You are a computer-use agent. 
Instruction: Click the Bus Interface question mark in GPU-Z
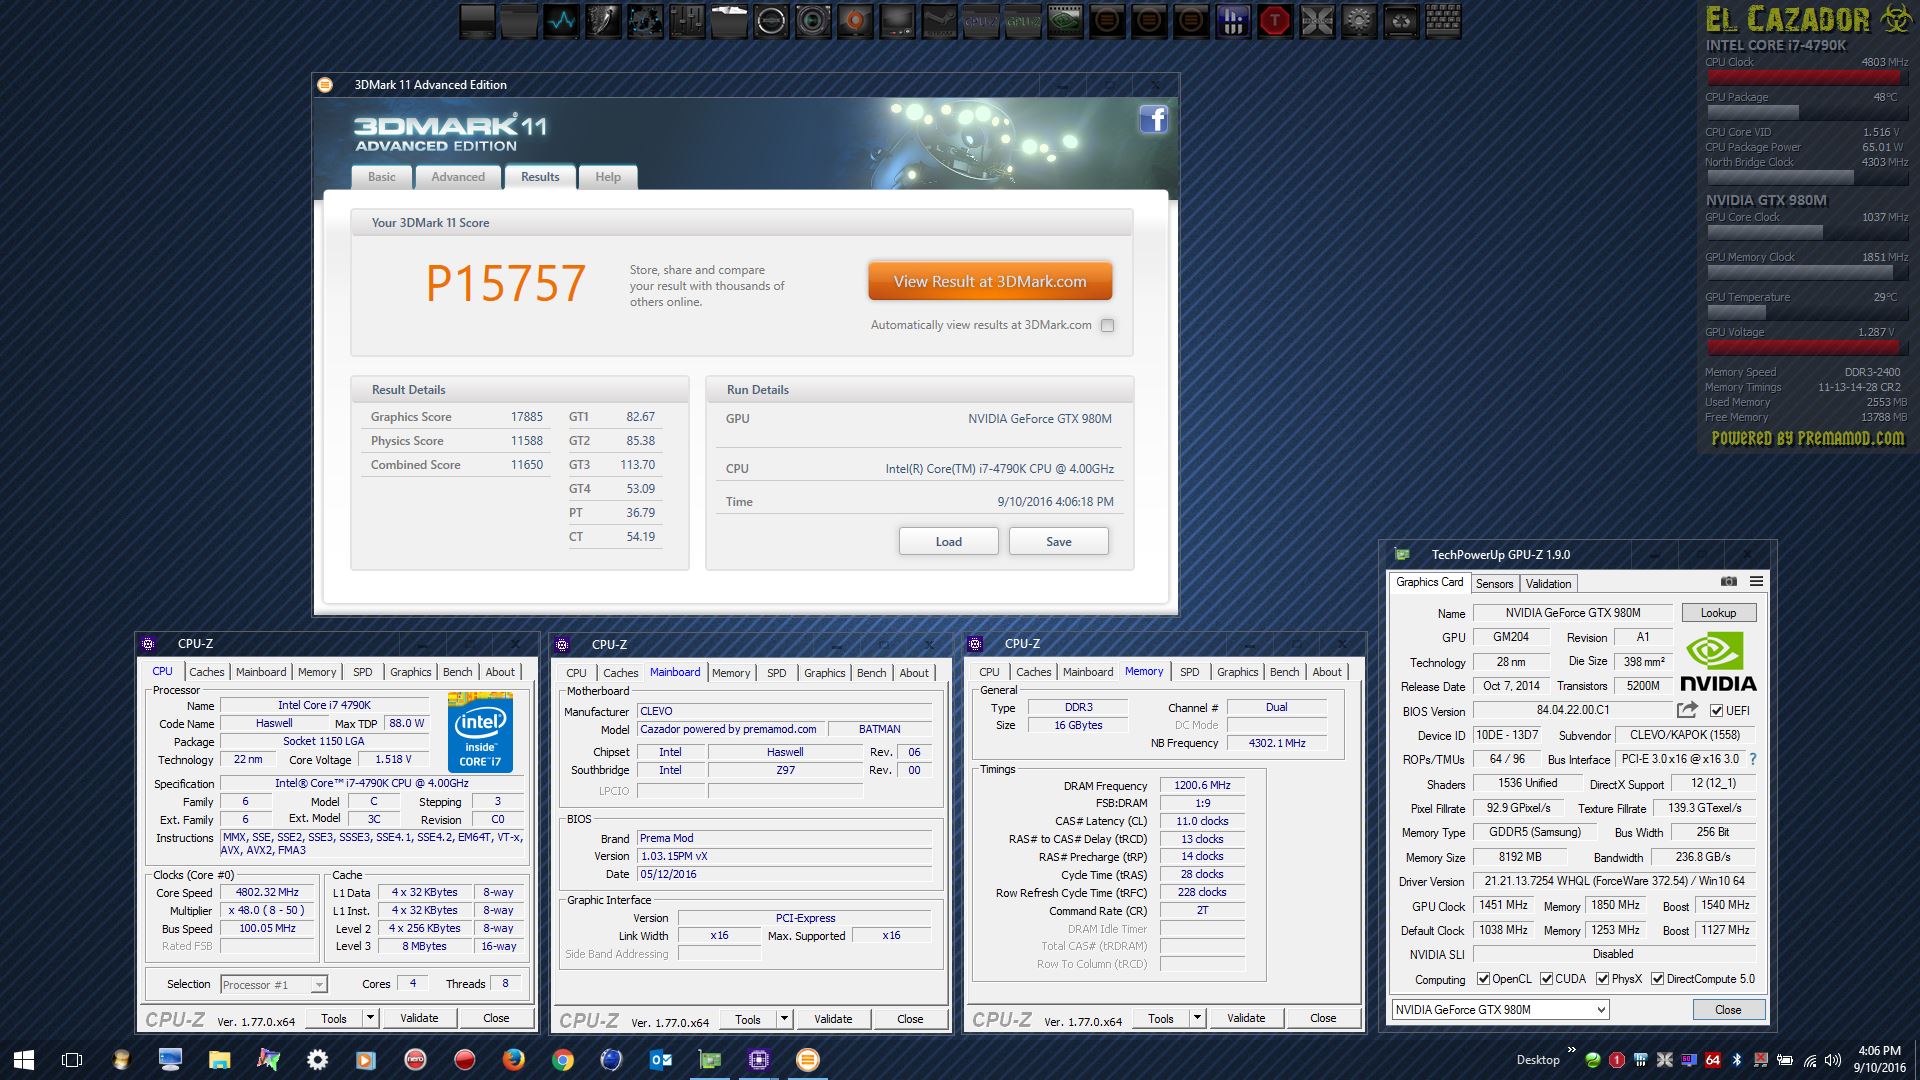tap(1753, 759)
